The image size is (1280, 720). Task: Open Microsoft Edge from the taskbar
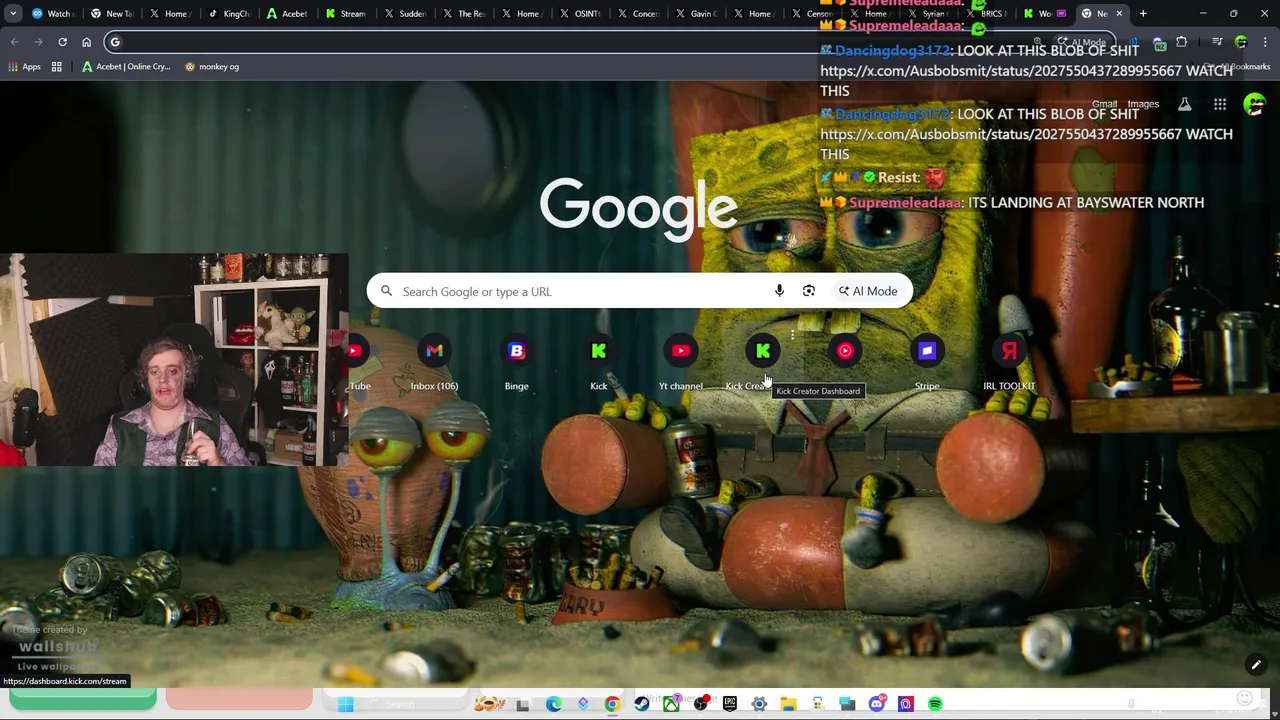point(553,704)
